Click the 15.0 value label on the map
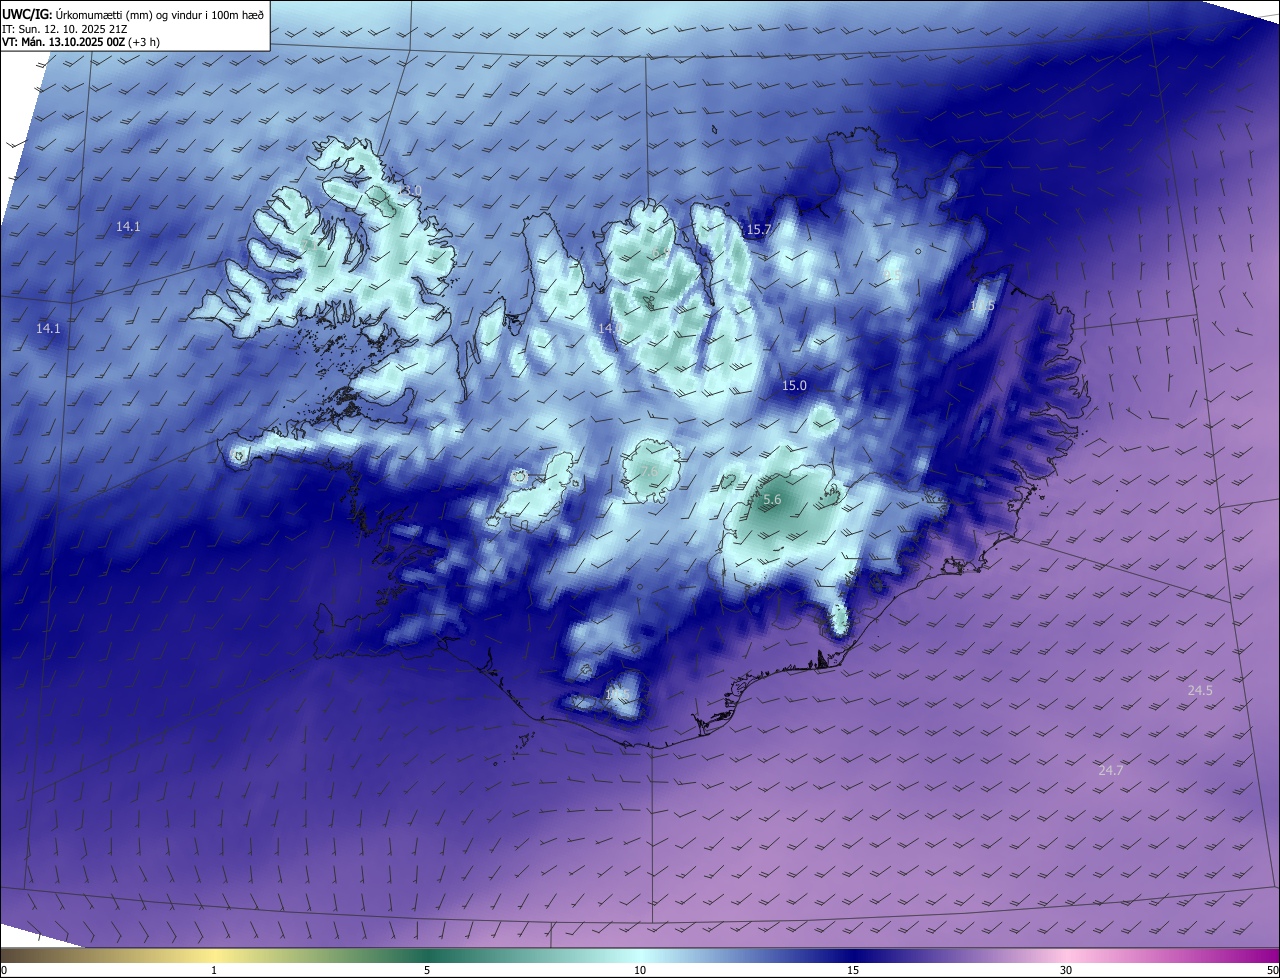The image size is (1280, 978). point(794,385)
